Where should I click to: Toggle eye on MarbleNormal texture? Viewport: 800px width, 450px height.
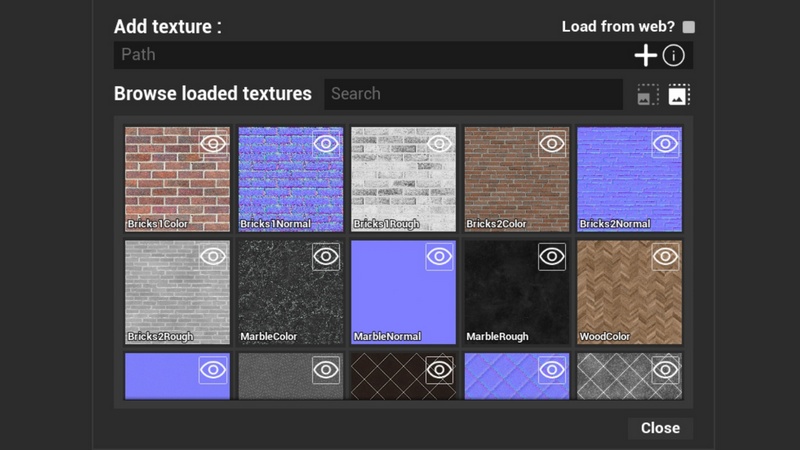pos(439,257)
